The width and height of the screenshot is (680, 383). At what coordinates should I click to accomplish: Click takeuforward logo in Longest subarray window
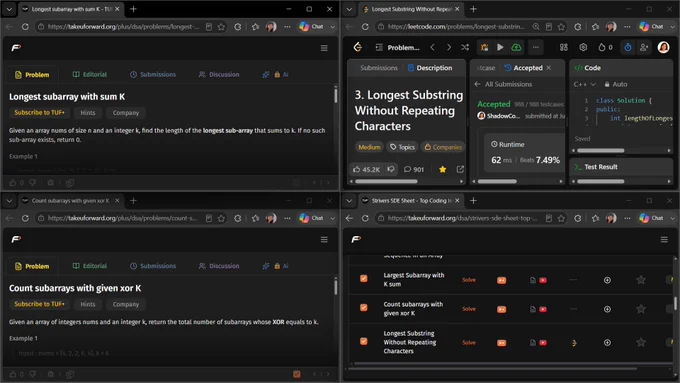pyautogui.click(x=16, y=48)
